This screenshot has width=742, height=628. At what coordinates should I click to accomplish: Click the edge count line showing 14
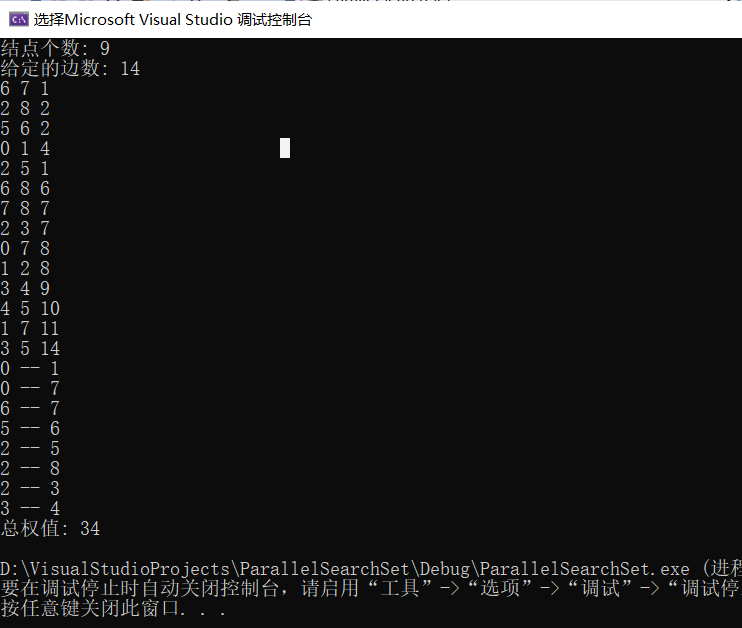(x=70, y=68)
